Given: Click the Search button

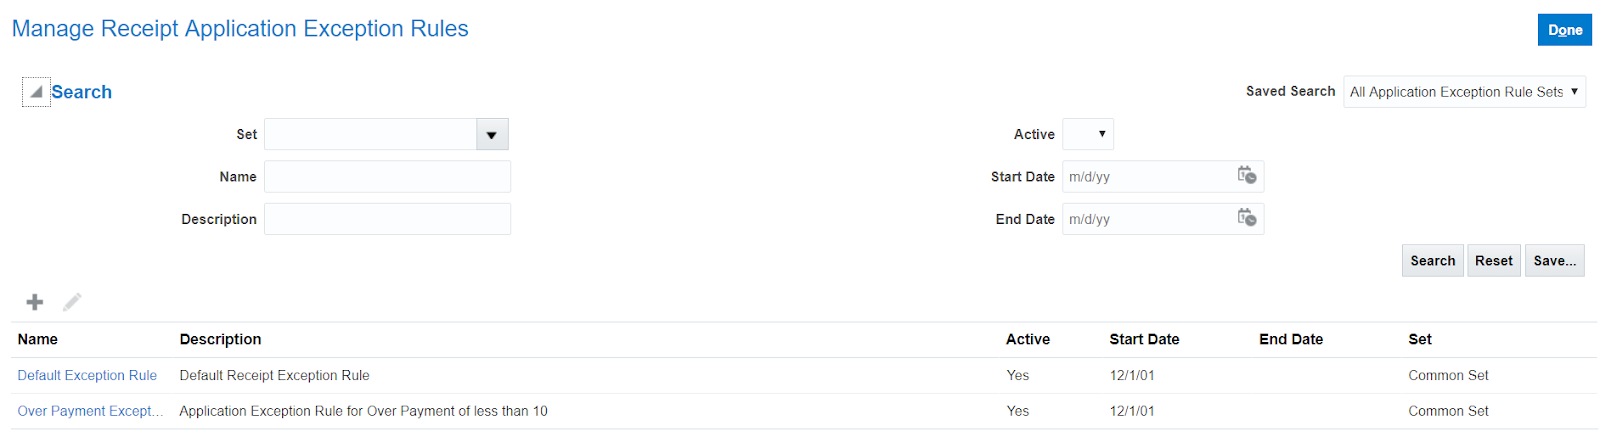Looking at the screenshot, I should [1432, 261].
